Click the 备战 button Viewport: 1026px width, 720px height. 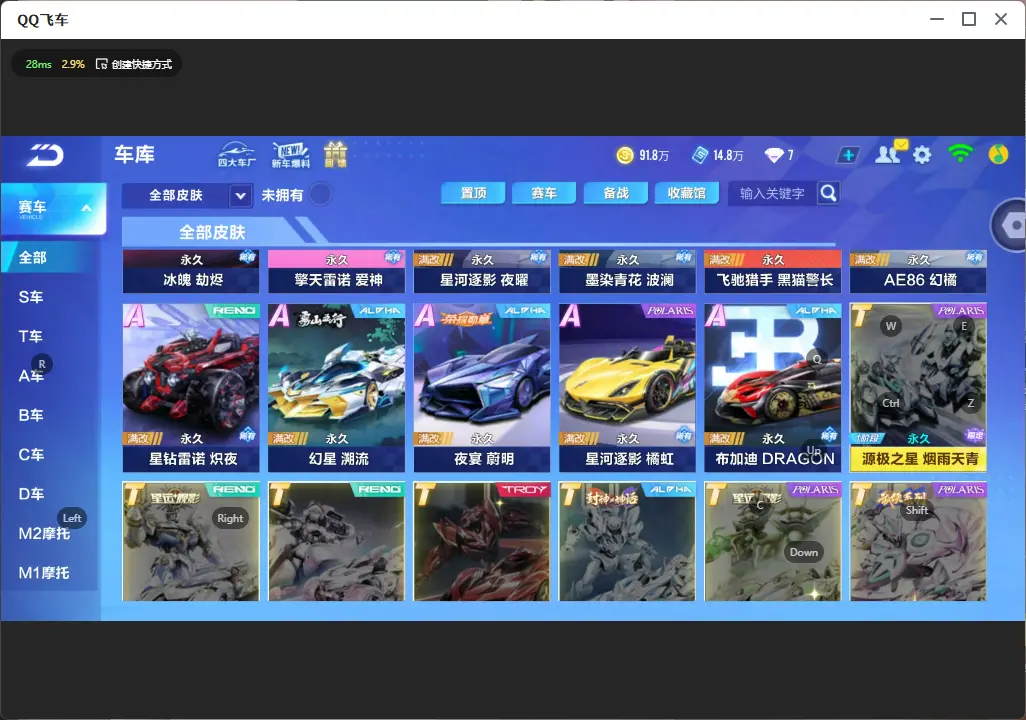point(616,193)
